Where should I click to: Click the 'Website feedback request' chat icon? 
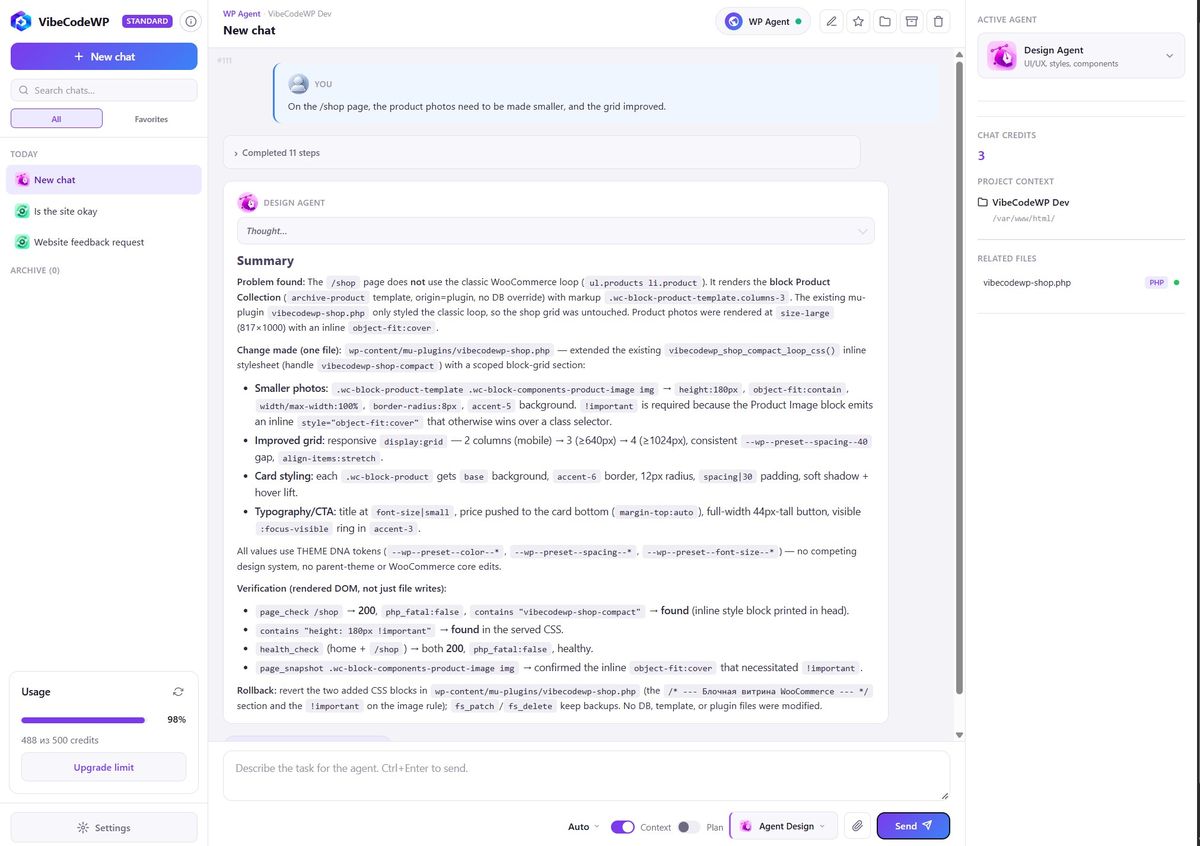[22, 242]
